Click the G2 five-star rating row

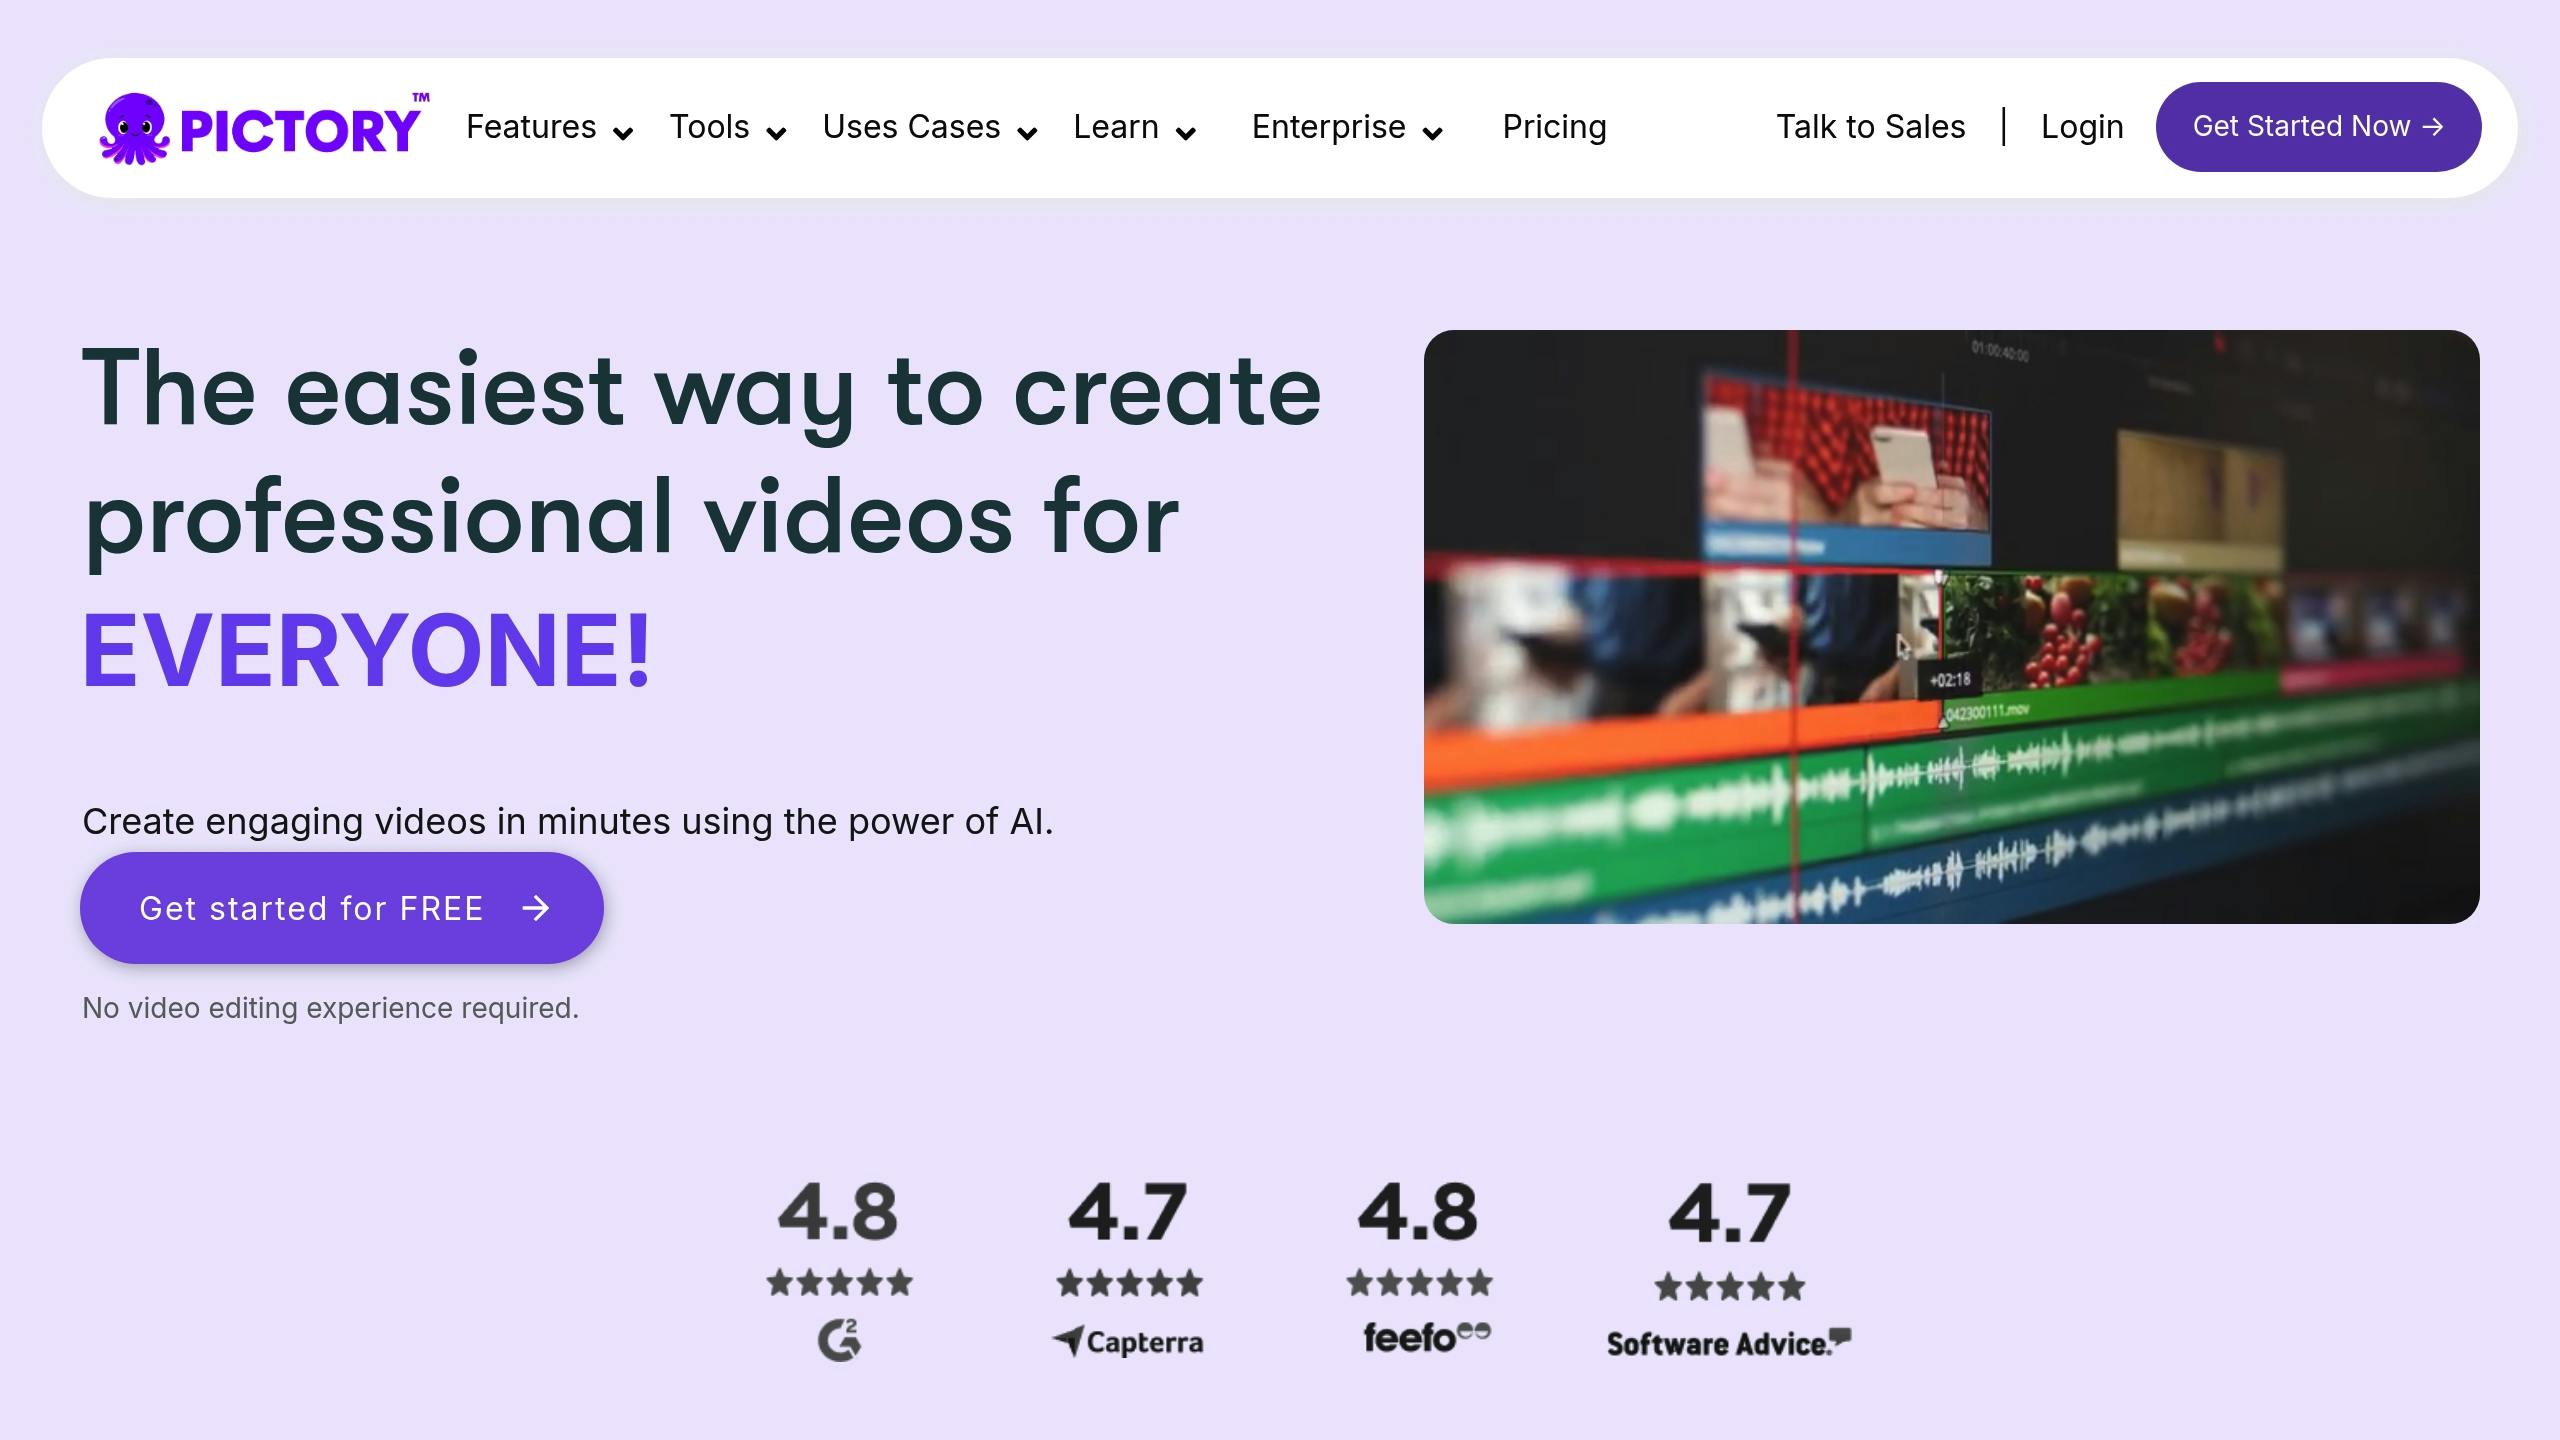pyautogui.click(x=840, y=1282)
